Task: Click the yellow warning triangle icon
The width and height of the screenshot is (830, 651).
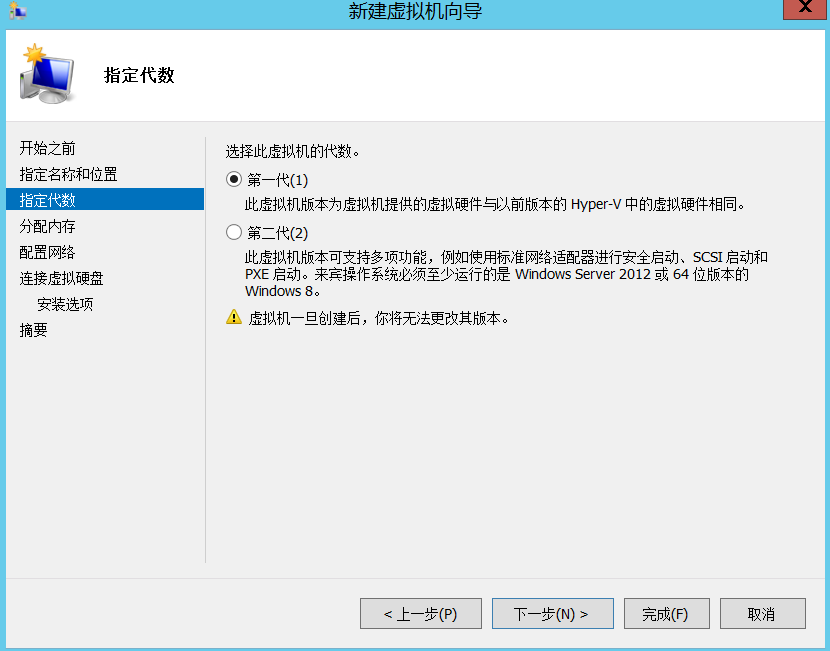Action: 233,317
